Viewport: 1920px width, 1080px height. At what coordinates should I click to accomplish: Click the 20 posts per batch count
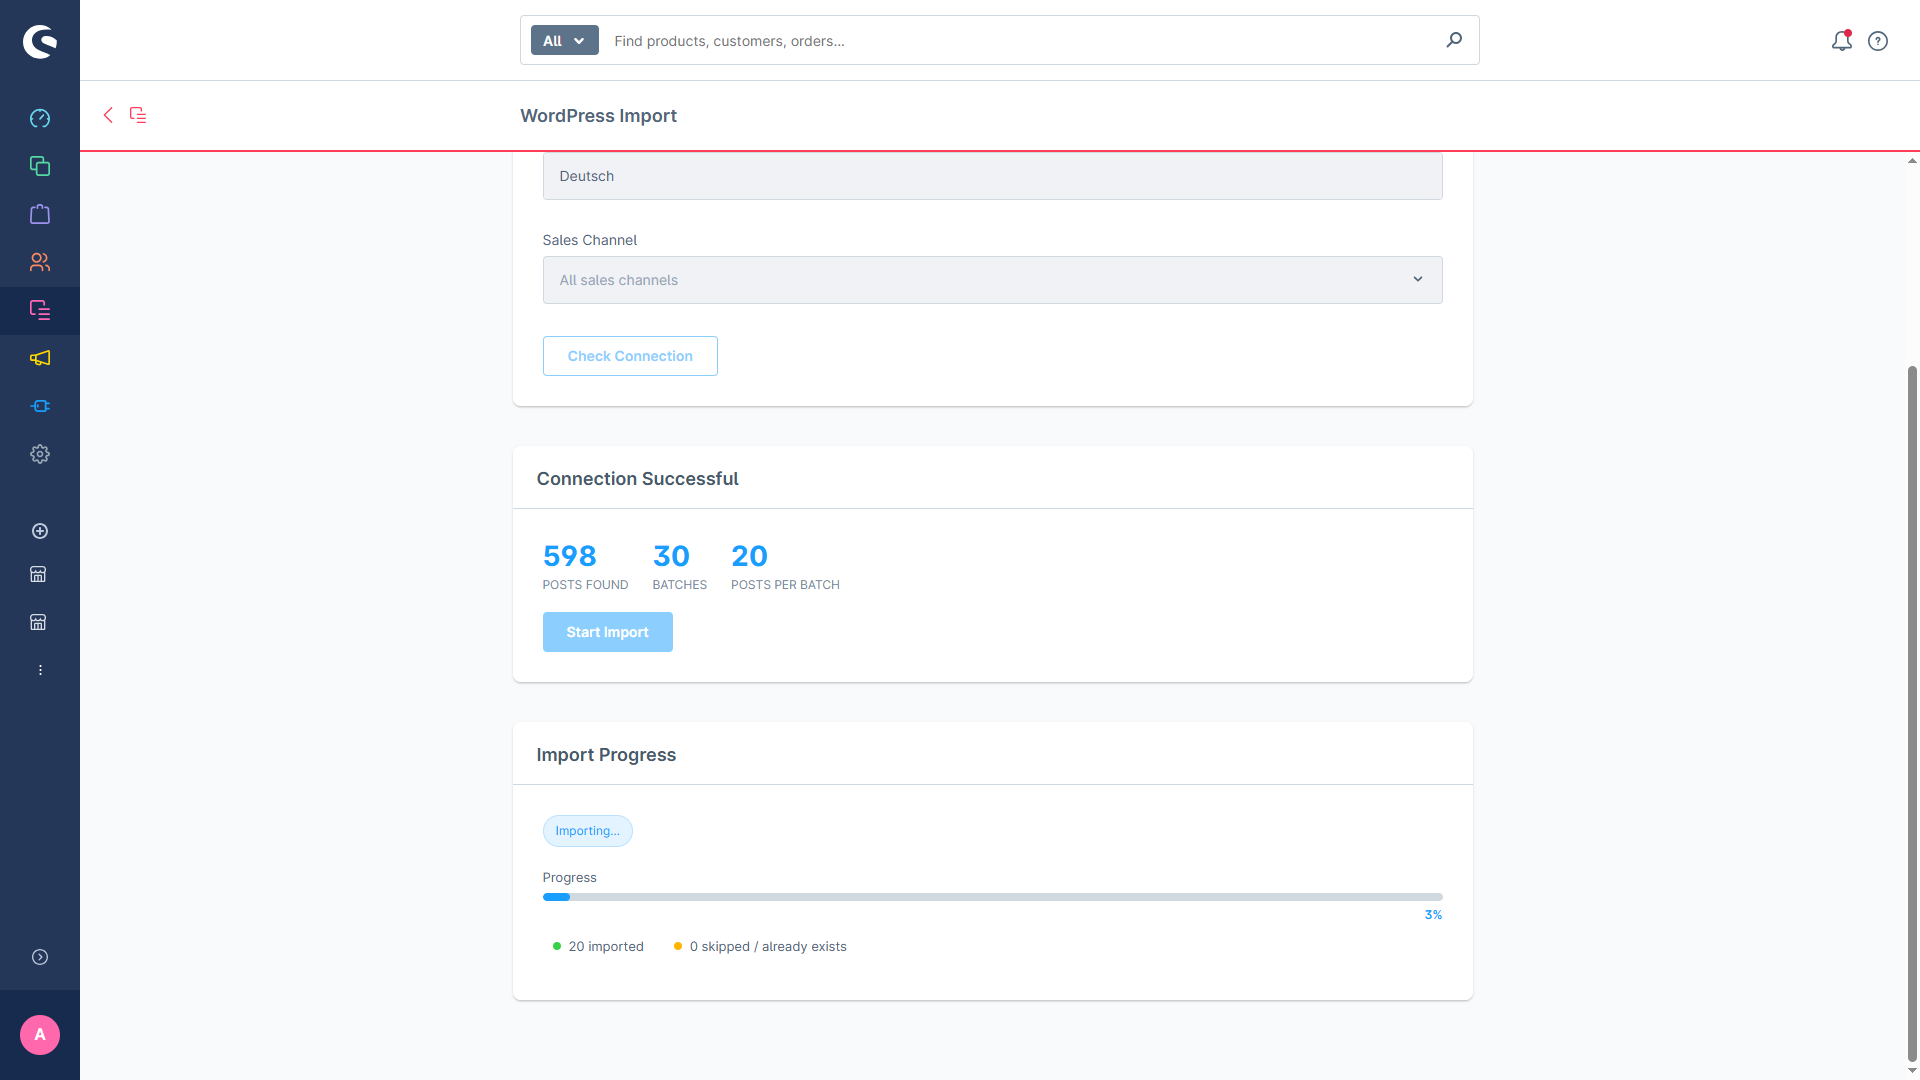750,556
